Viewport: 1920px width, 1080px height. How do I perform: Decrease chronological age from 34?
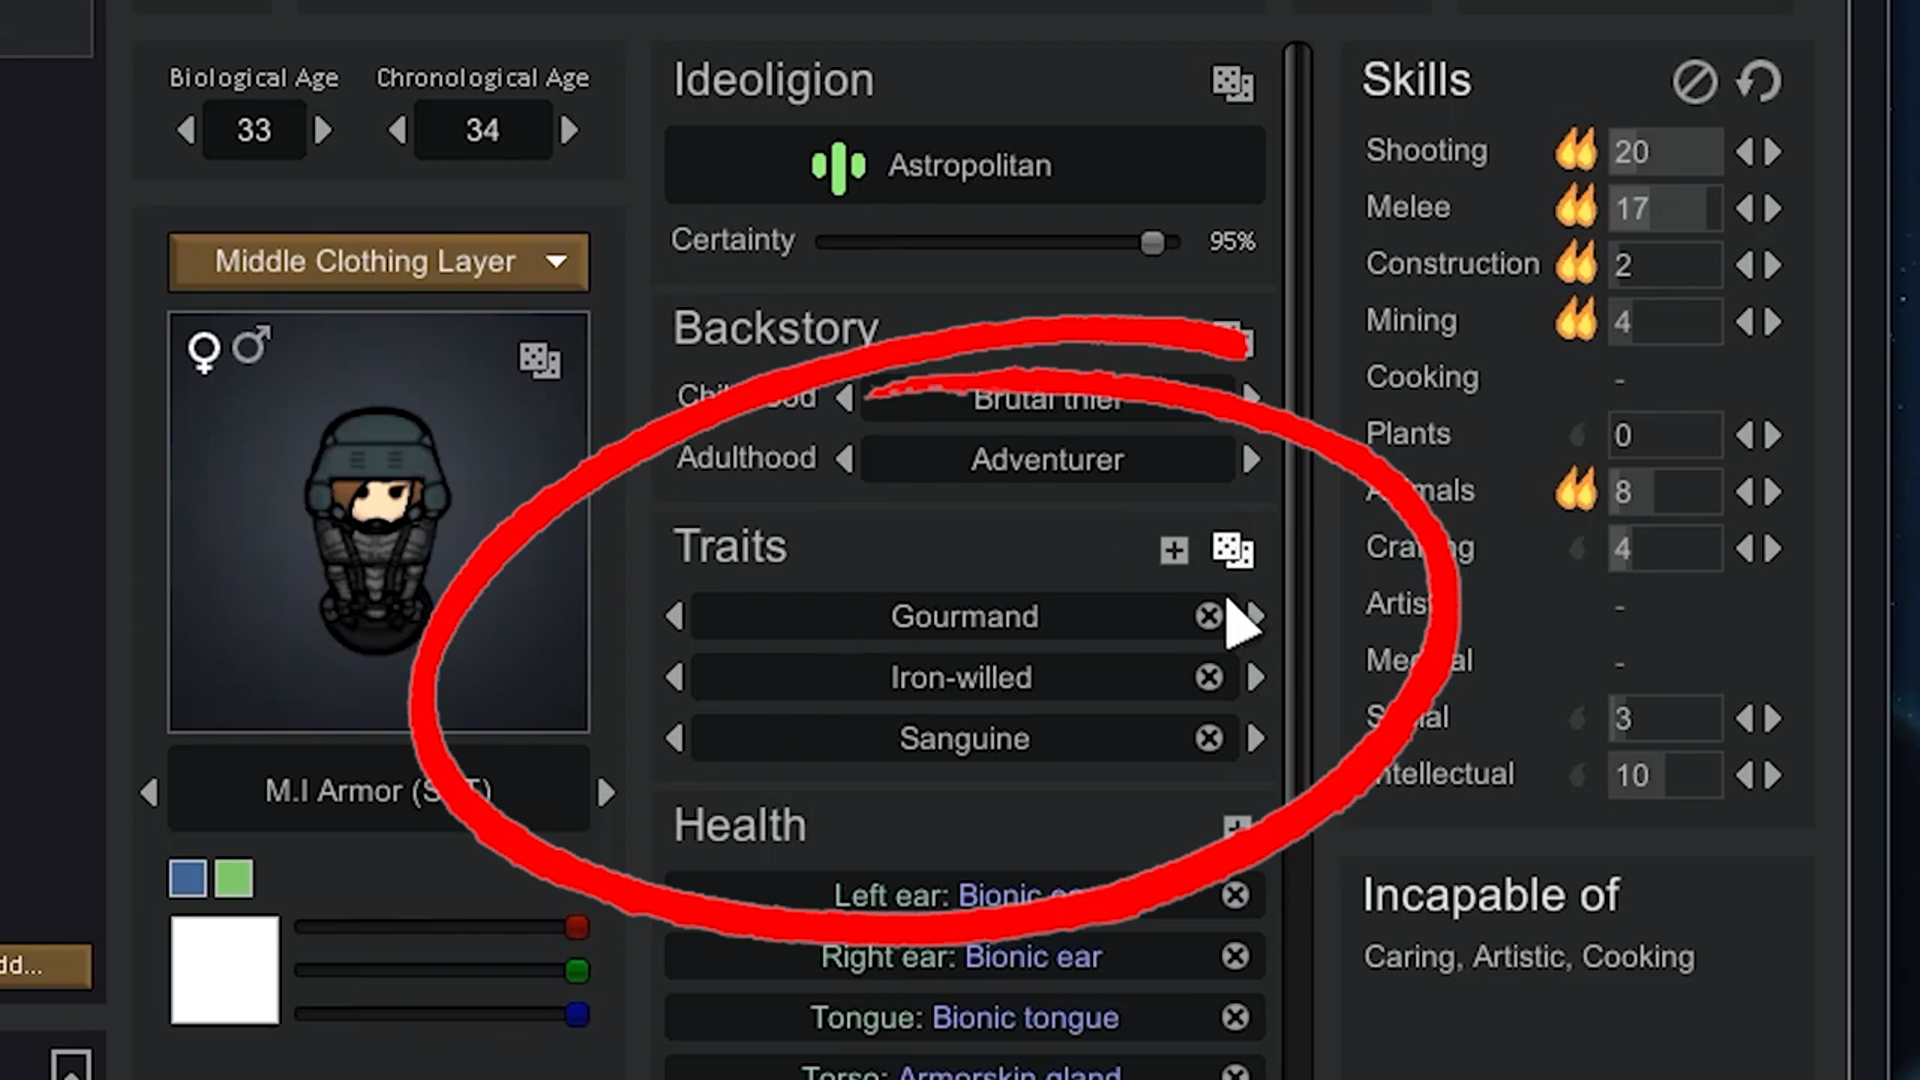pos(397,130)
